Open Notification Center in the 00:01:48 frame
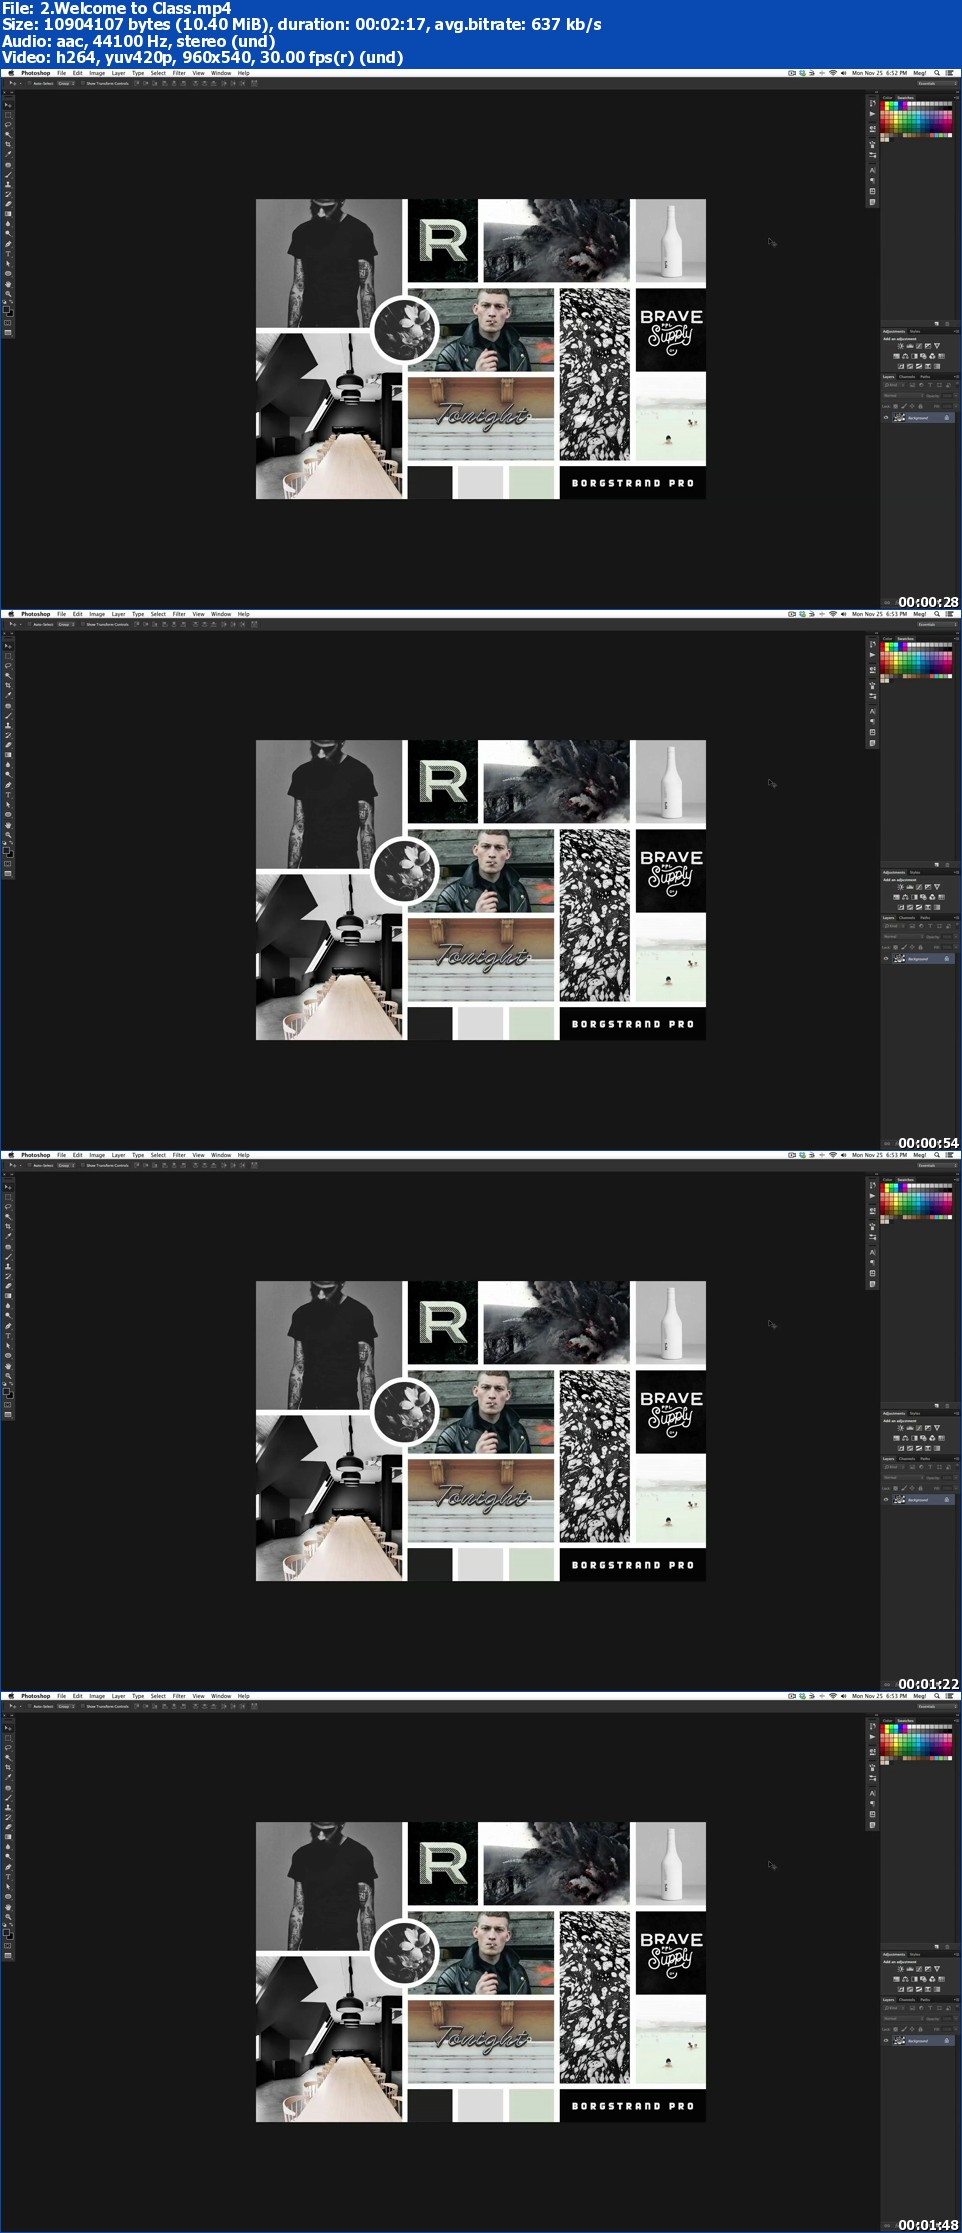The image size is (962, 2233). (x=949, y=1696)
